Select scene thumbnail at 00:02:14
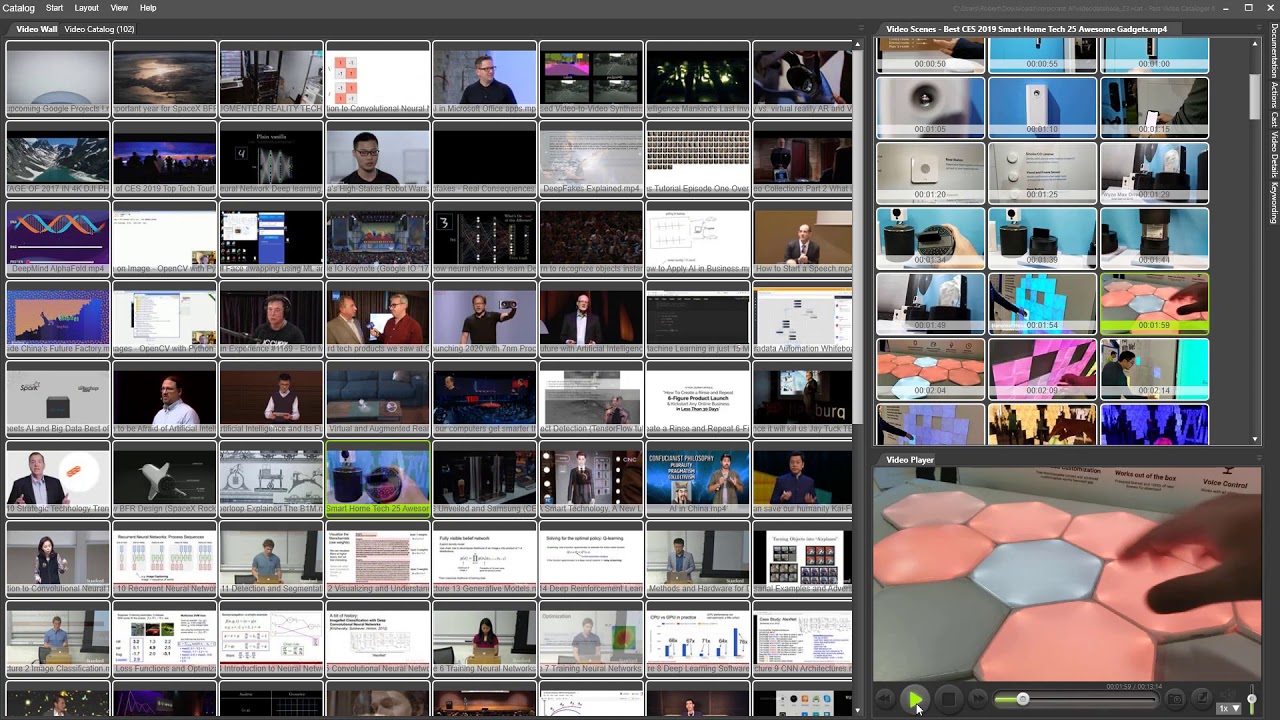 pyautogui.click(x=1154, y=369)
